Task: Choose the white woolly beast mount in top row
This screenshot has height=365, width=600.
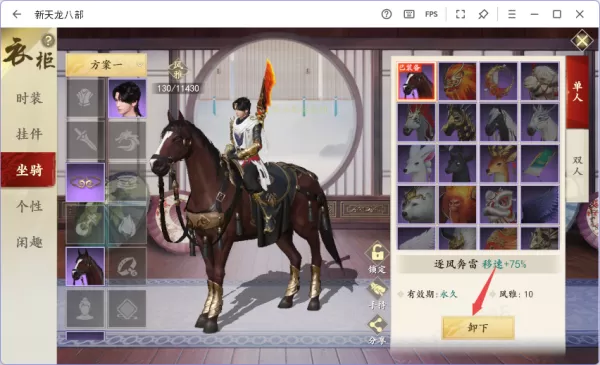Action: coord(540,81)
